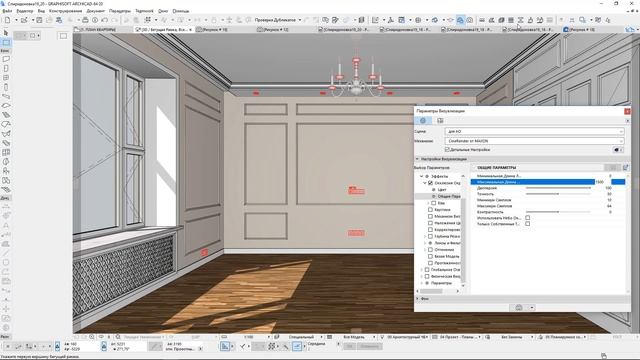Select the Stair tool in the toolbox
Image resolution: width=640 pixels, height=360 pixels.
tap(6, 115)
